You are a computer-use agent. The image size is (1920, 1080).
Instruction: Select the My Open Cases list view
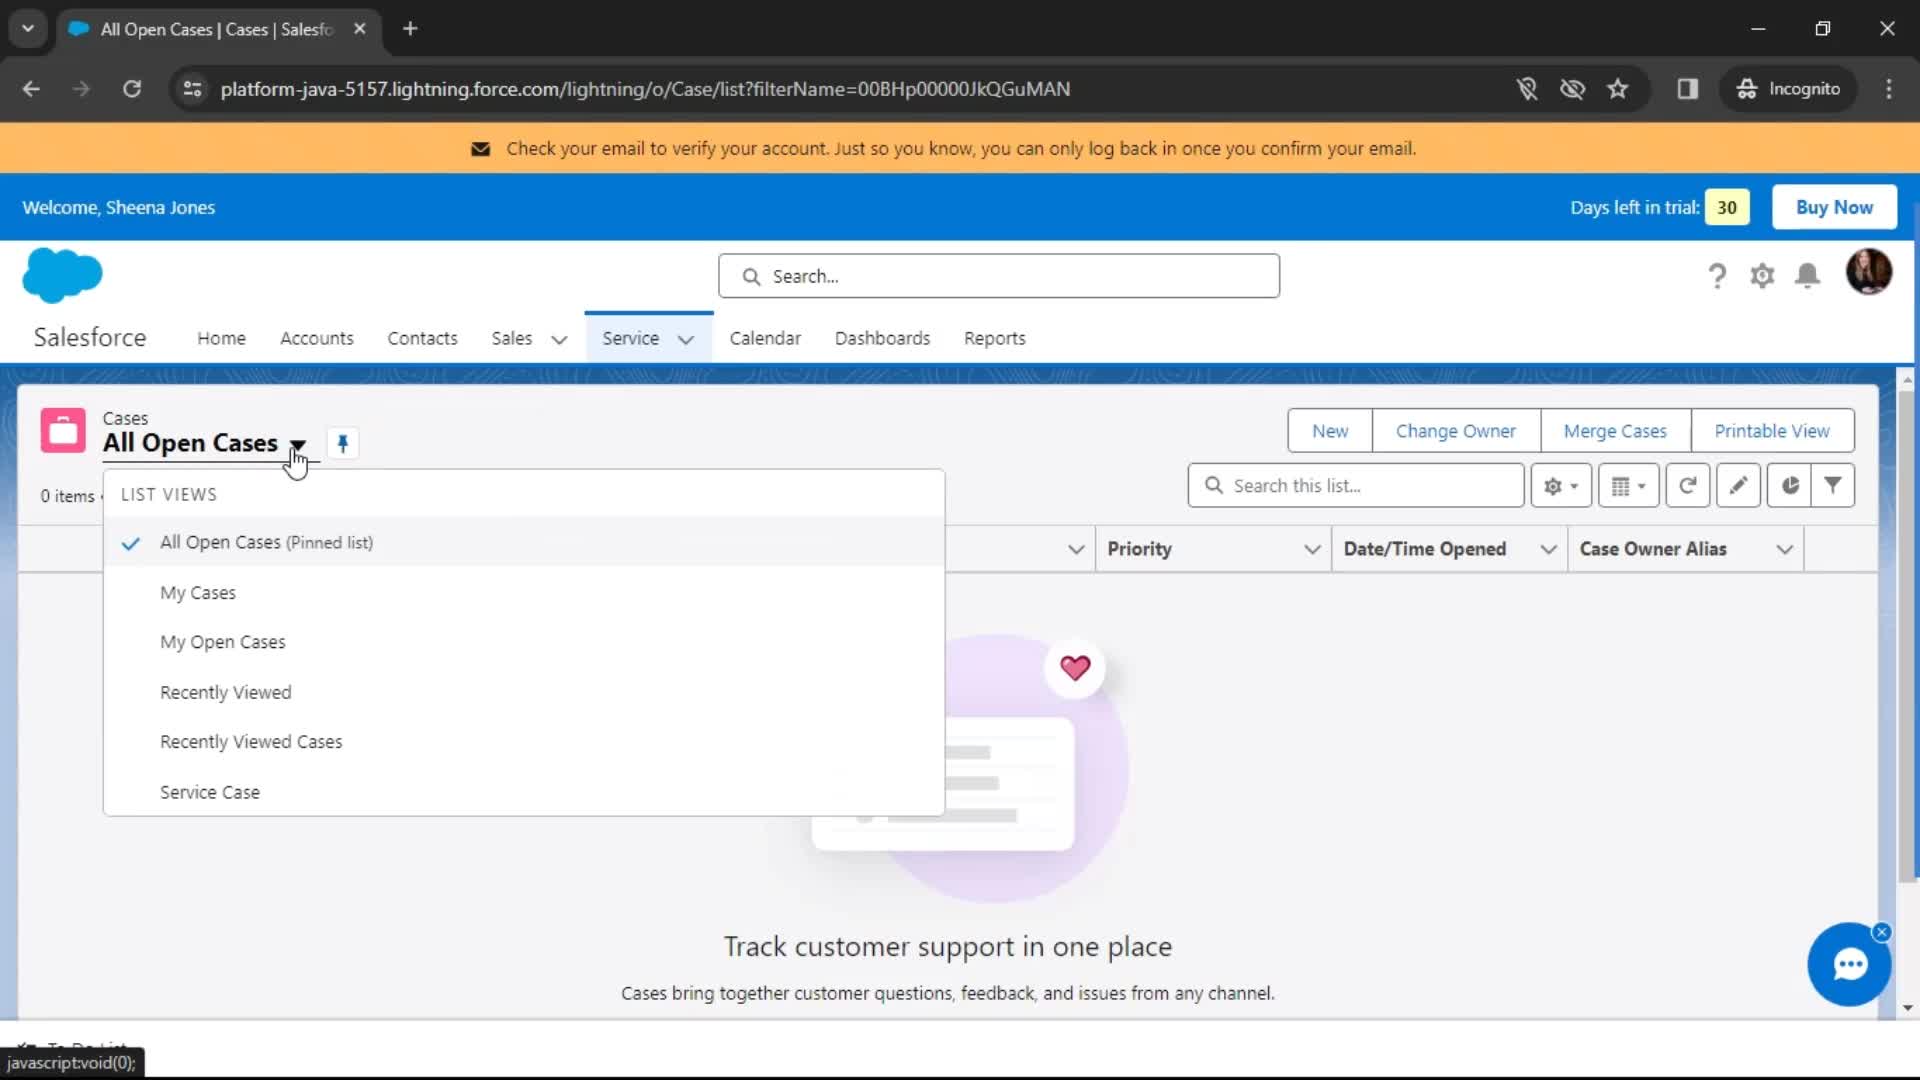coord(524,642)
